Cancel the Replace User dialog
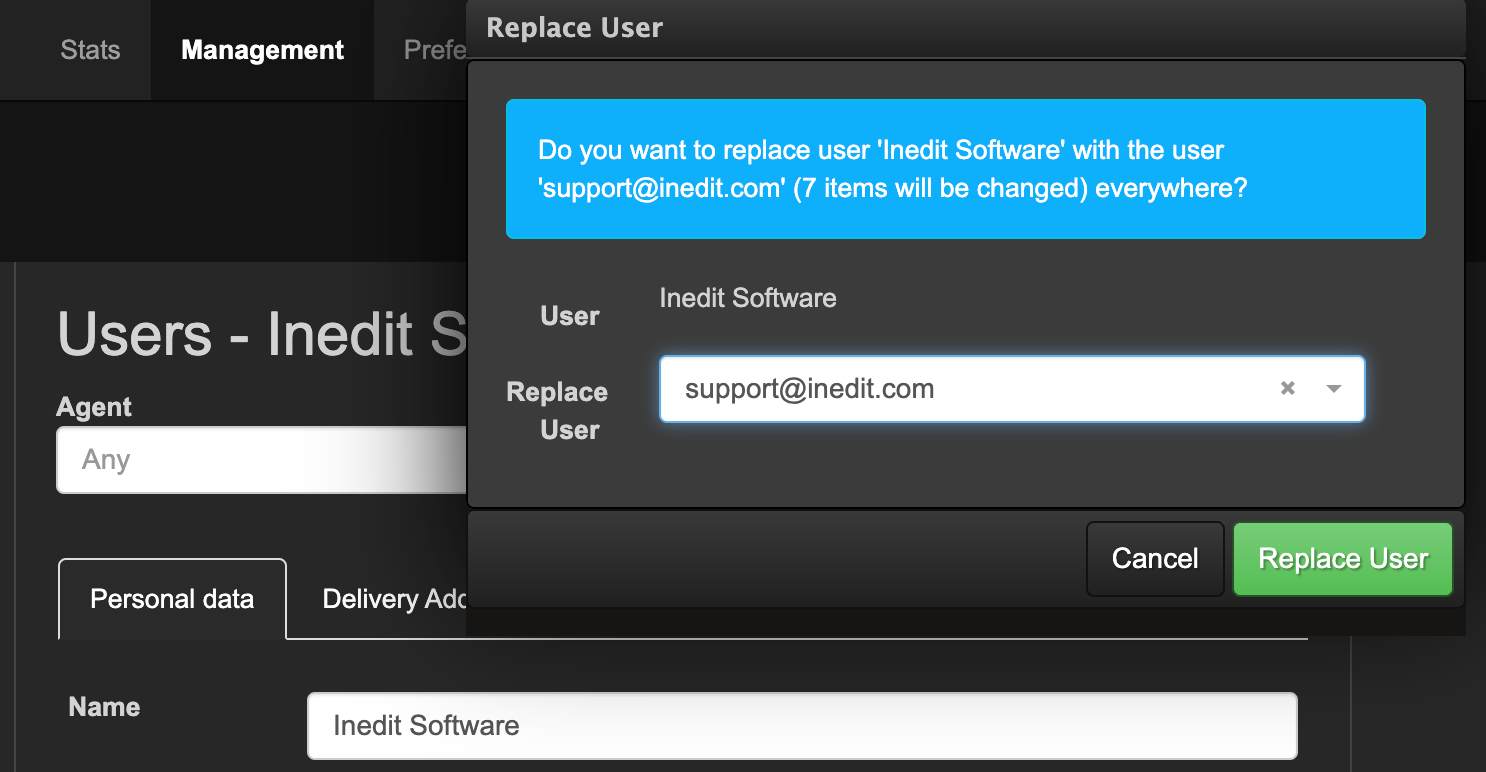 tap(1155, 559)
